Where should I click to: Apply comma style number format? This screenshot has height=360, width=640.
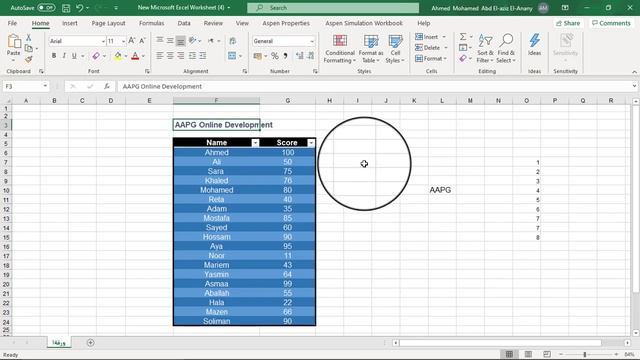coord(285,56)
